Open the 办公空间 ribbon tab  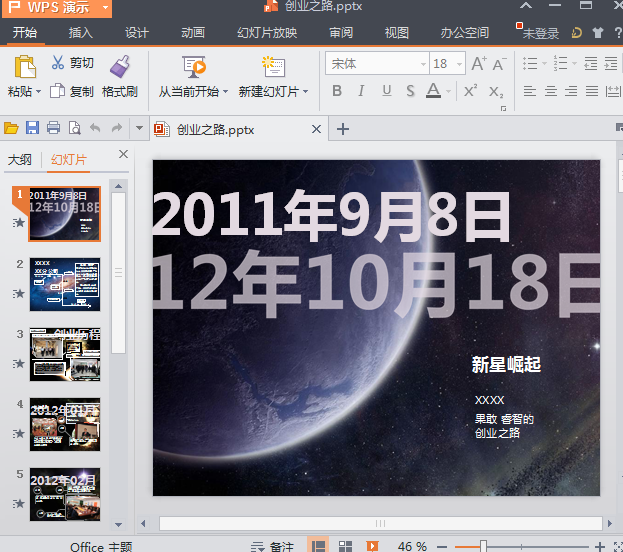[464, 33]
